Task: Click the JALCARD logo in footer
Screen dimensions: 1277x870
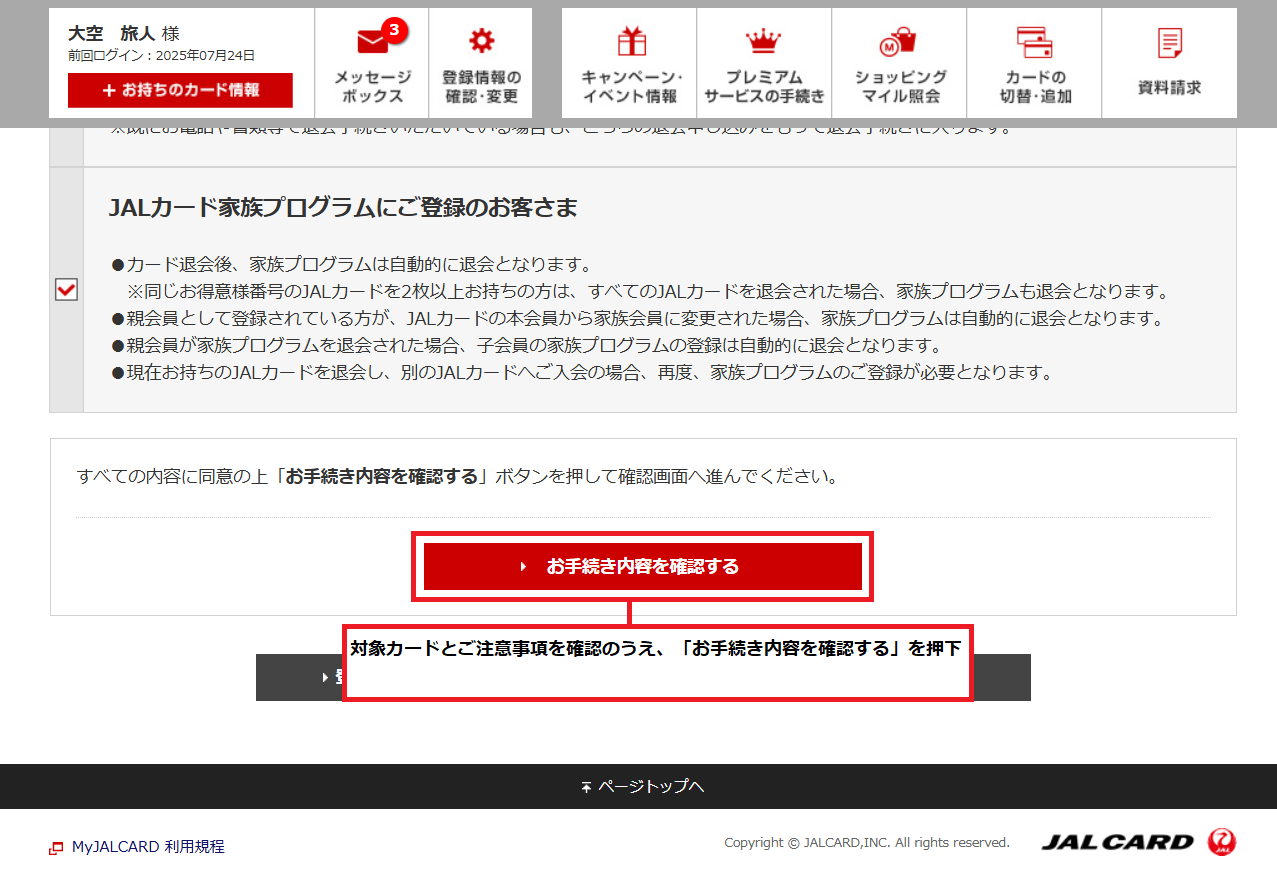Action: (x=1139, y=842)
